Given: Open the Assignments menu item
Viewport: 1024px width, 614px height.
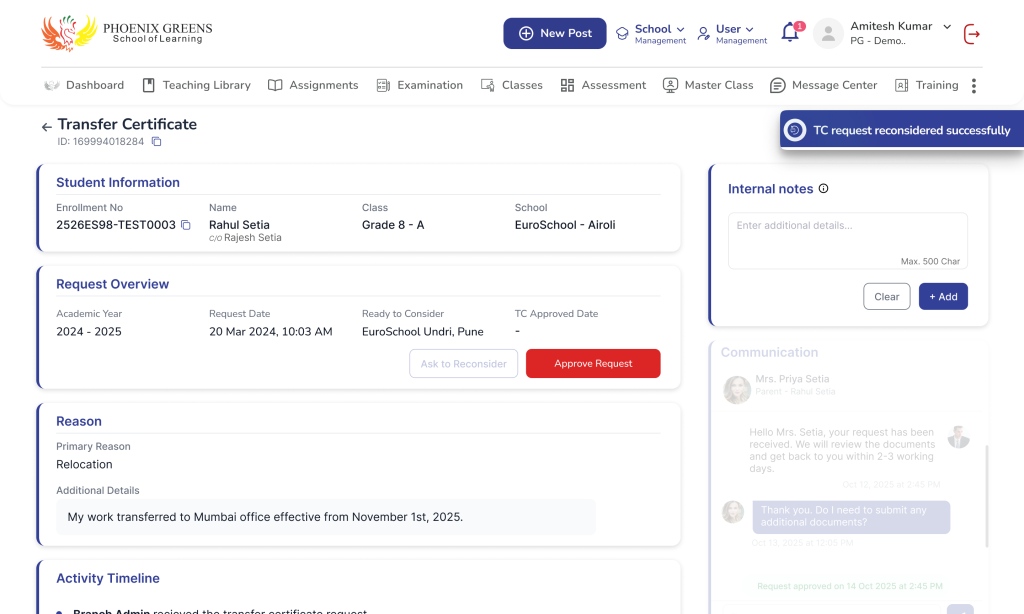Looking at the screenshot, I should pos(313,86).
